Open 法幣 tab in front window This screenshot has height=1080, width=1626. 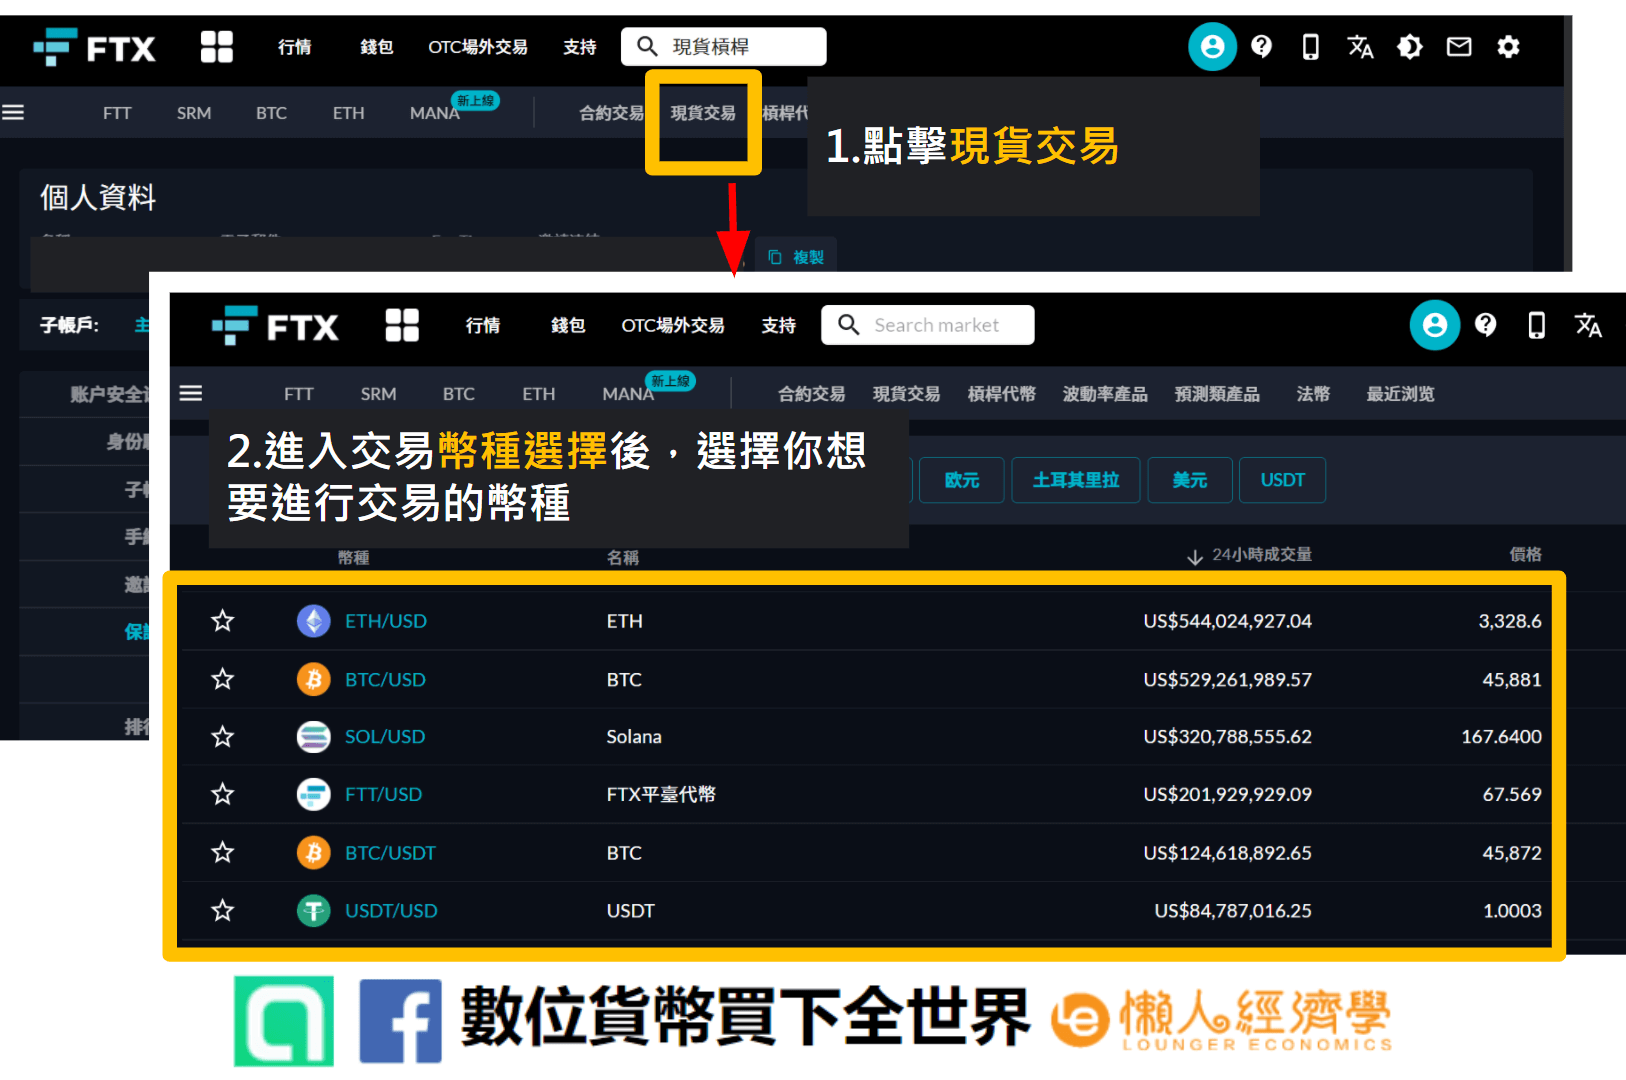click(1313, 394)
